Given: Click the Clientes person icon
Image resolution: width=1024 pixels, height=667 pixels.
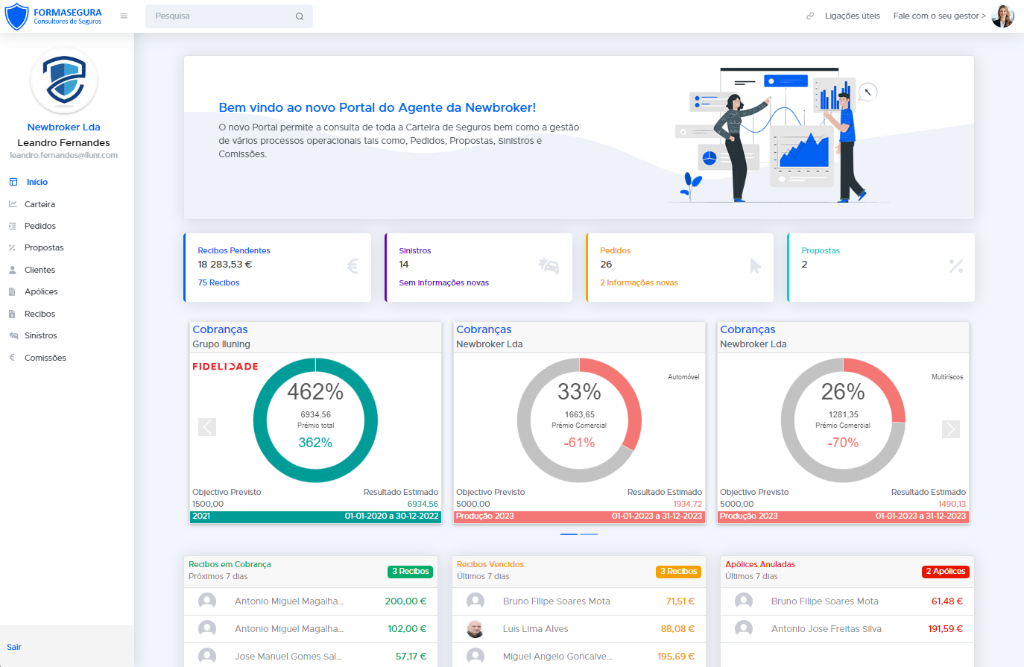Looking at the screenshot, I should tap(12, 270).
